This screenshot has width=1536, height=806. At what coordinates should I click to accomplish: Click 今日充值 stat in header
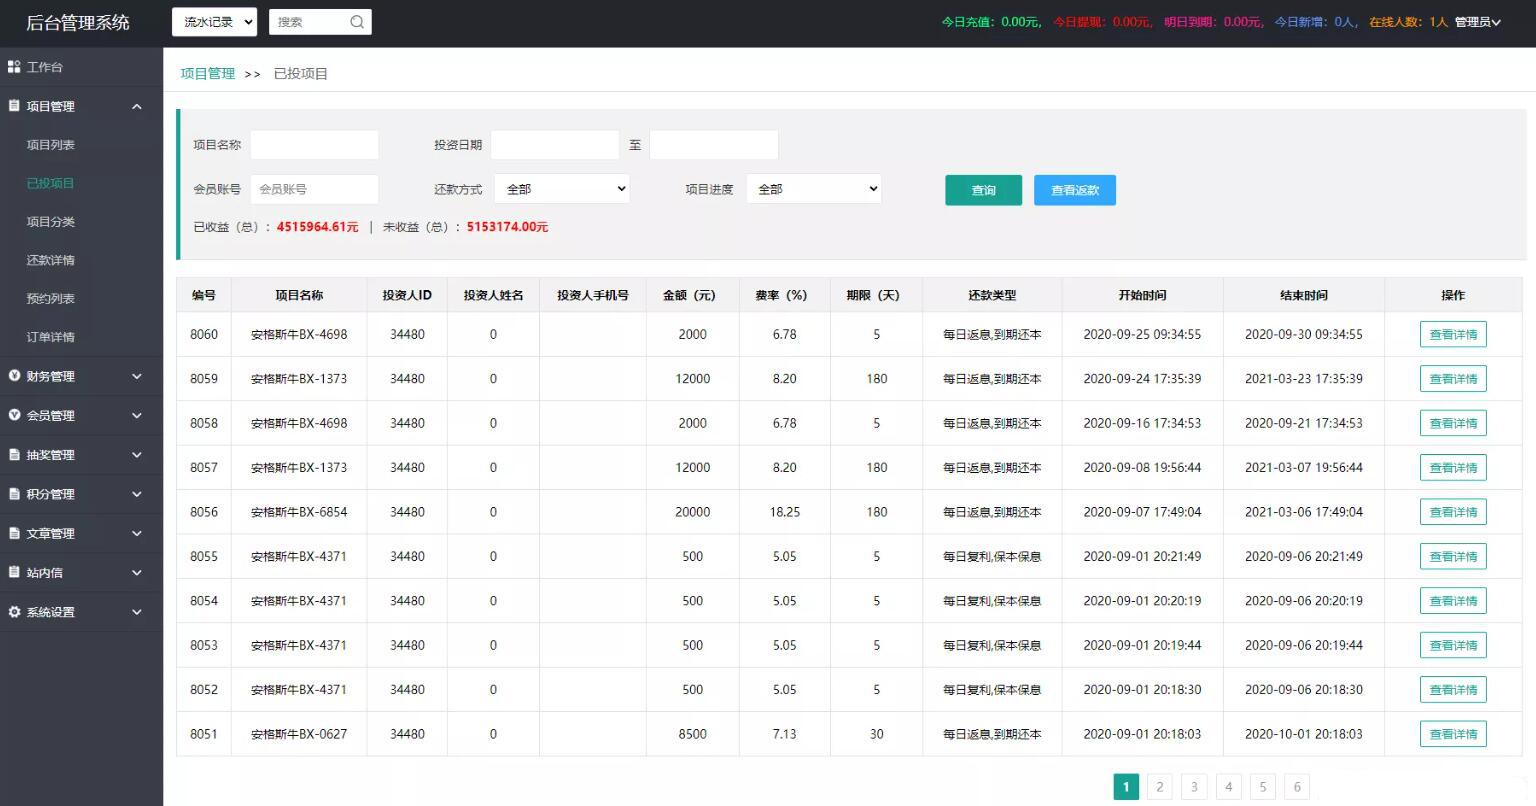pos(992,22)
